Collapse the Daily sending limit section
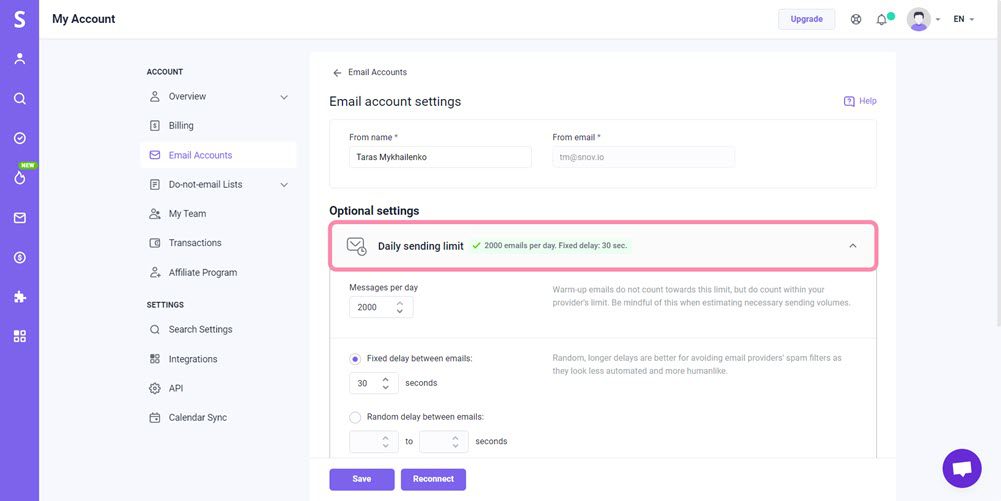Screen dimensions: 1001x501 coord(852,246)
